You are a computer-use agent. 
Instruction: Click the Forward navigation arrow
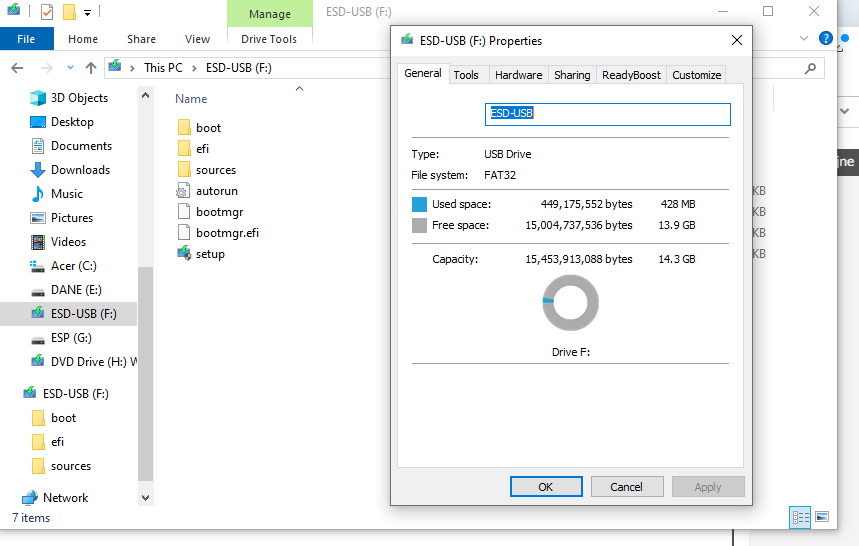47,68
